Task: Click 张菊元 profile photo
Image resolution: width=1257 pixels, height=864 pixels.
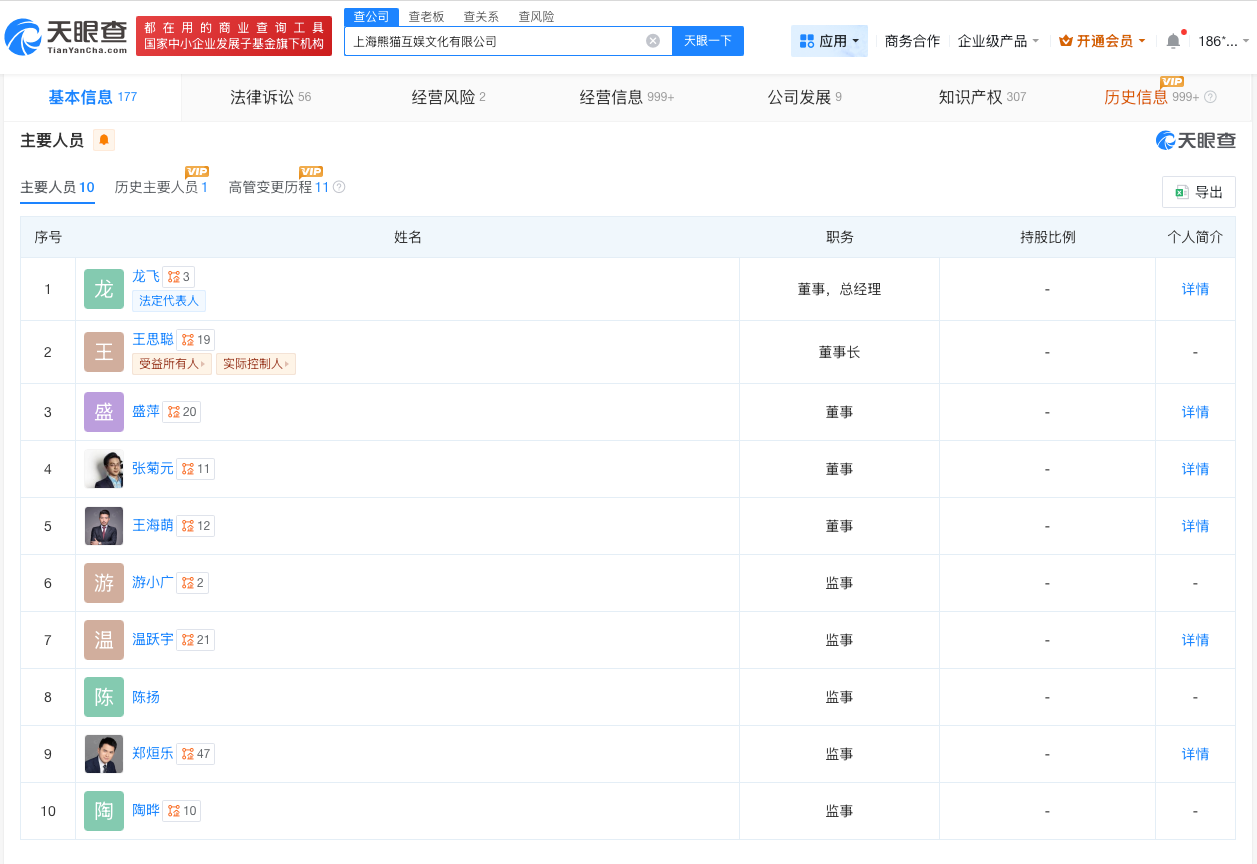Action: [x=104, y=469]
